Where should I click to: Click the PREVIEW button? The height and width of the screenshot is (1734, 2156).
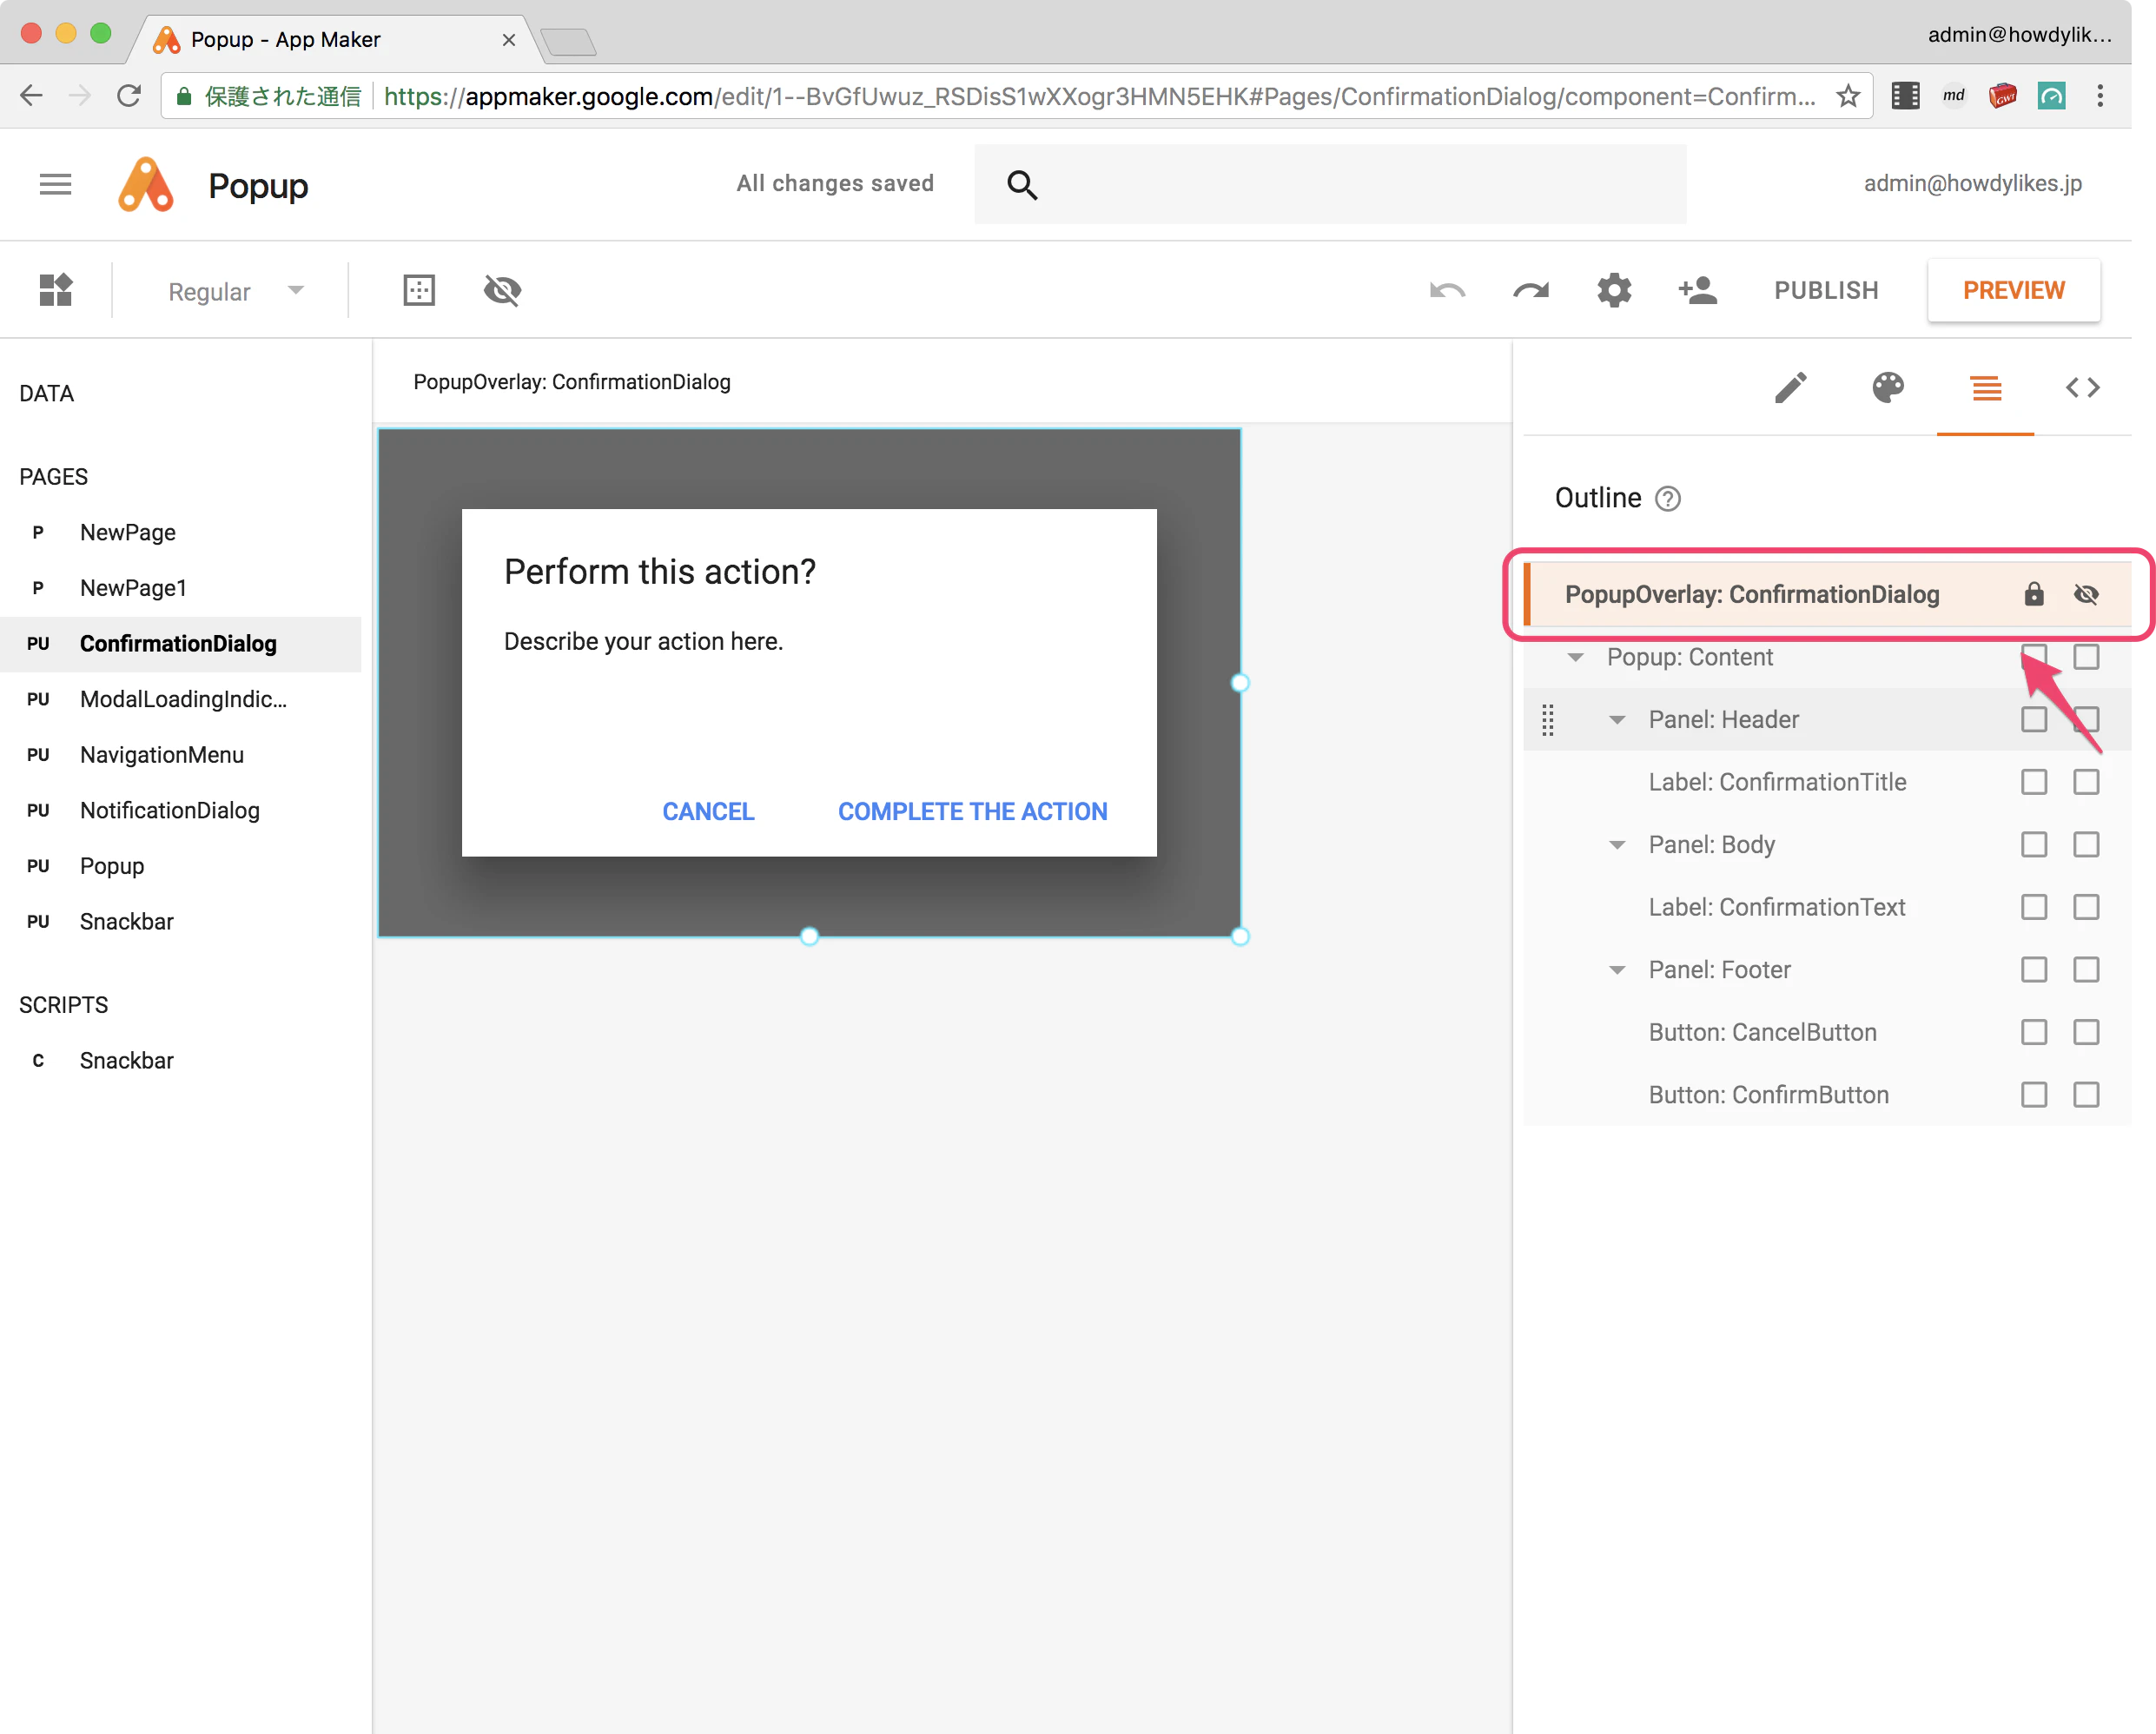[x=2013, y=290]
